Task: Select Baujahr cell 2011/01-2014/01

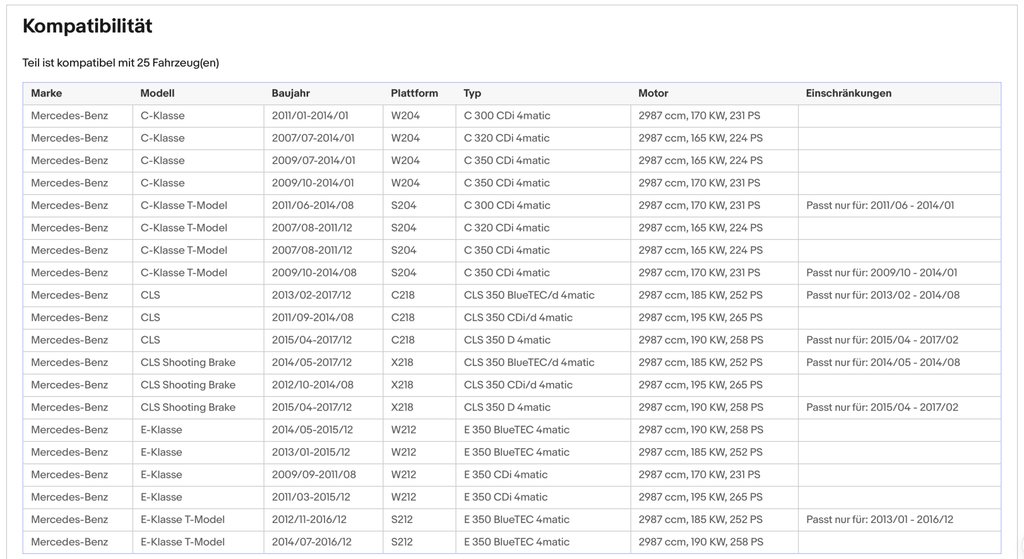Action: [x=310, y=116]
